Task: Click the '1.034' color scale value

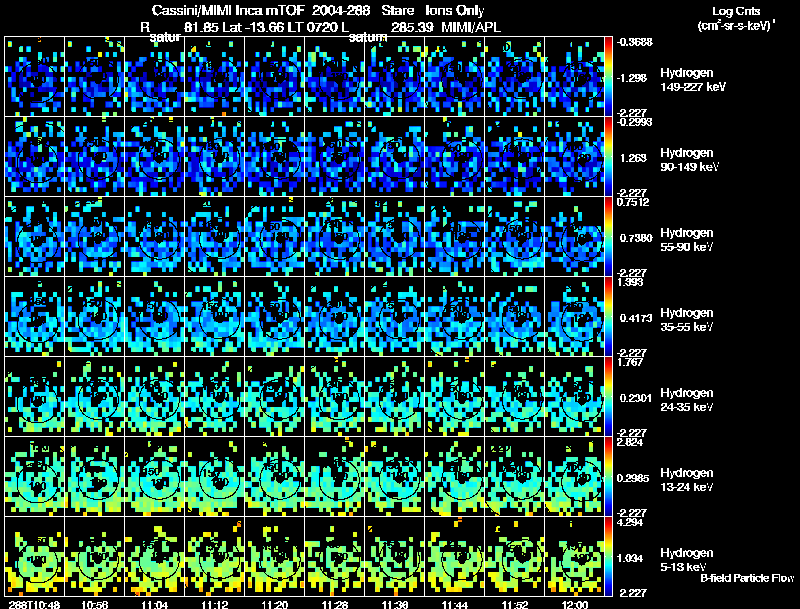Action: 630,559
